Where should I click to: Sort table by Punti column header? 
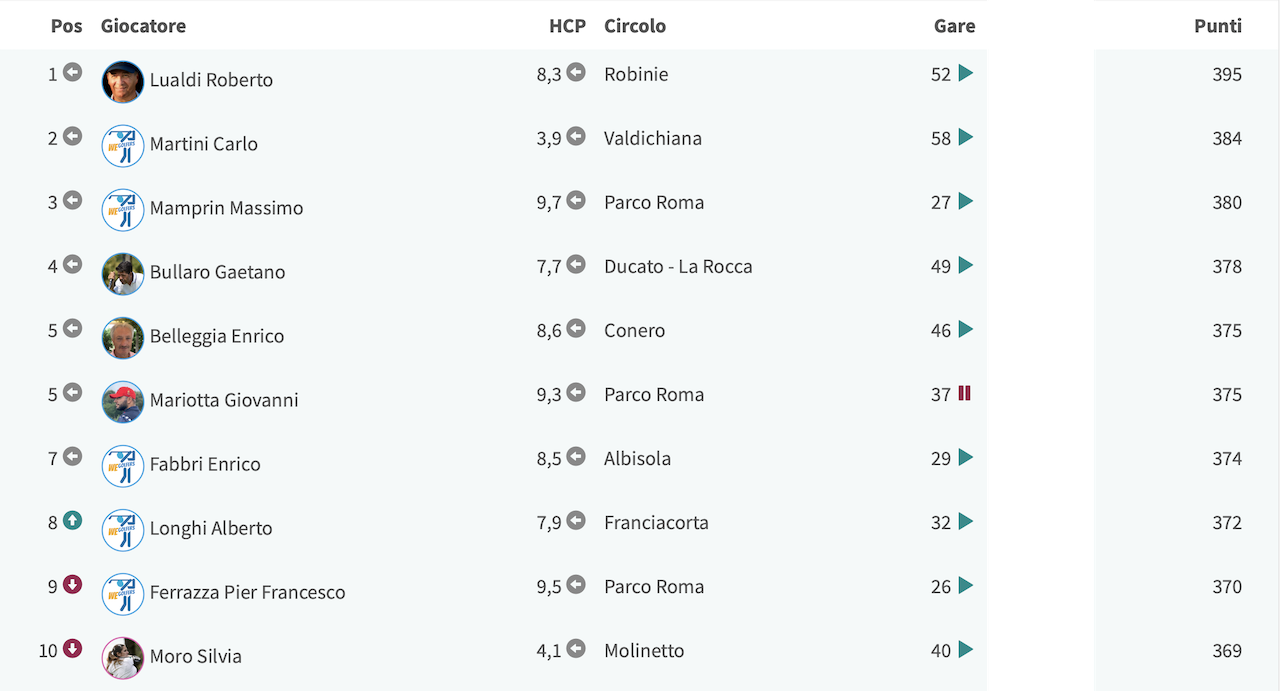point(1218,26)
